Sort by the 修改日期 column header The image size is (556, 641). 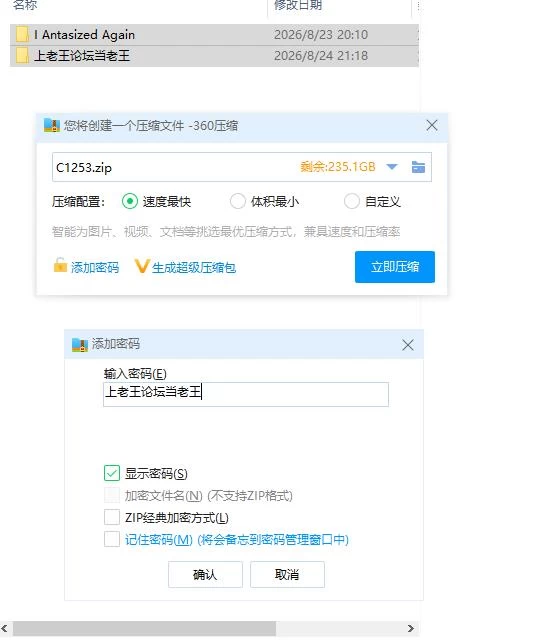click(x=298, y=5)
